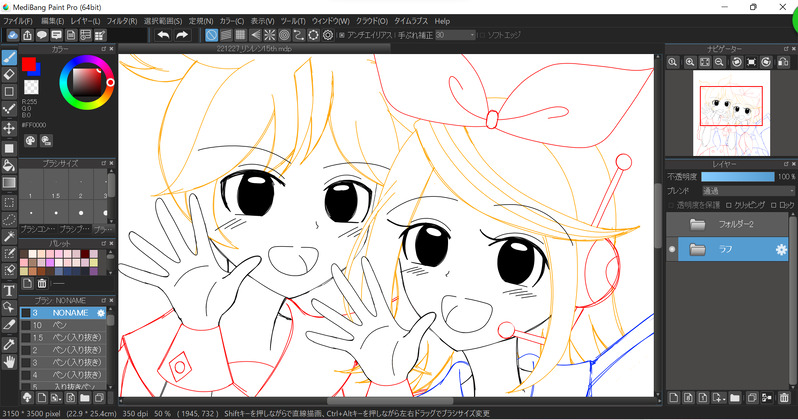Toggle the checkbox for NONAME brush
798x420 pixels.
pos(26,313)
